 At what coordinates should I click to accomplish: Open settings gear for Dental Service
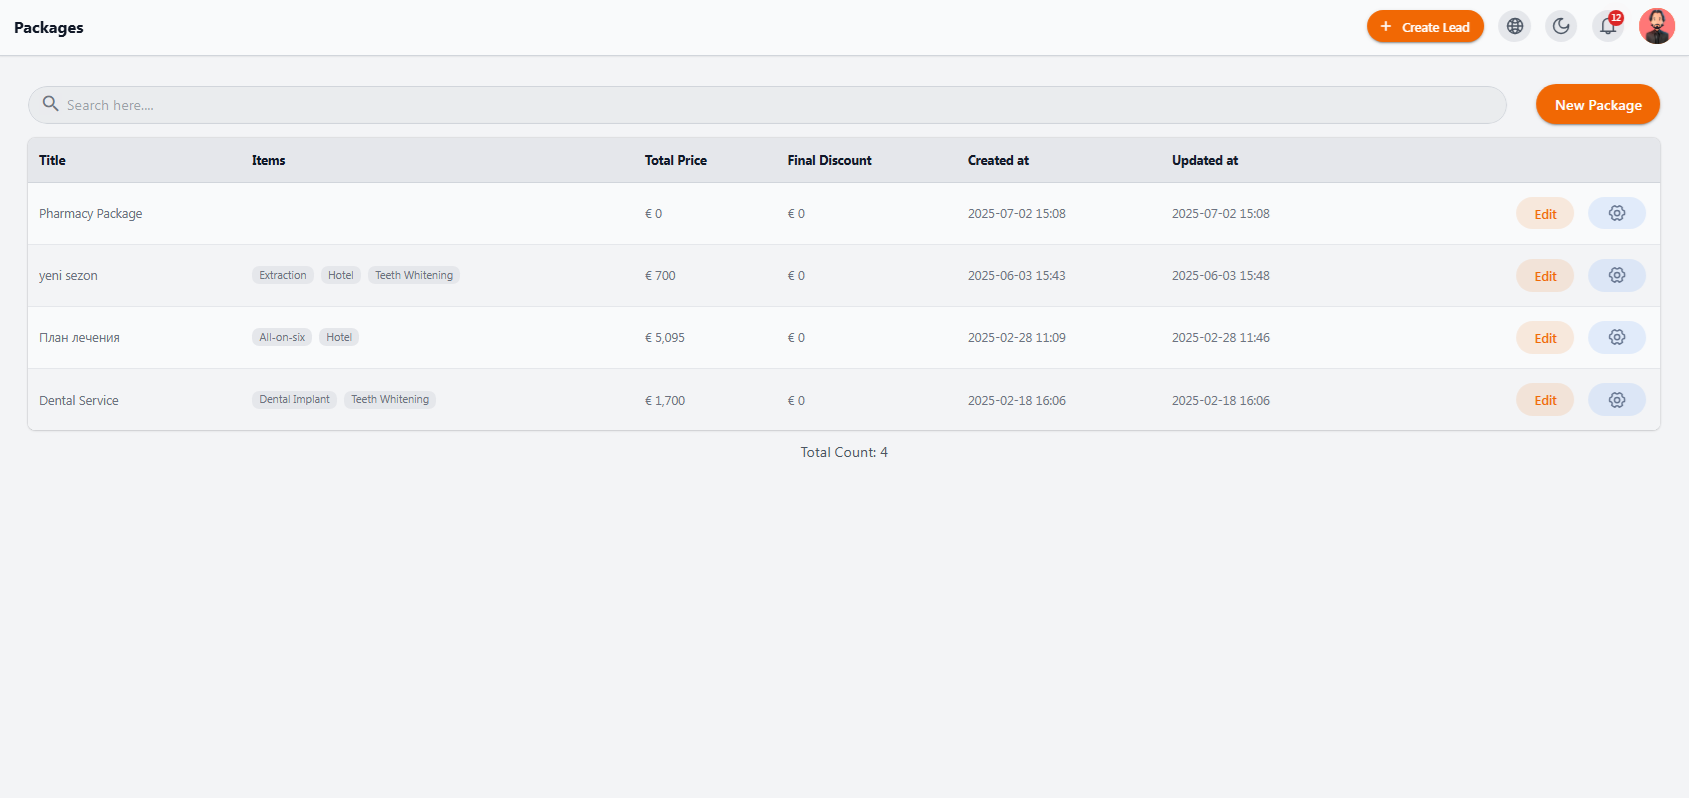pyautogui.click(x=1616, y=400)
